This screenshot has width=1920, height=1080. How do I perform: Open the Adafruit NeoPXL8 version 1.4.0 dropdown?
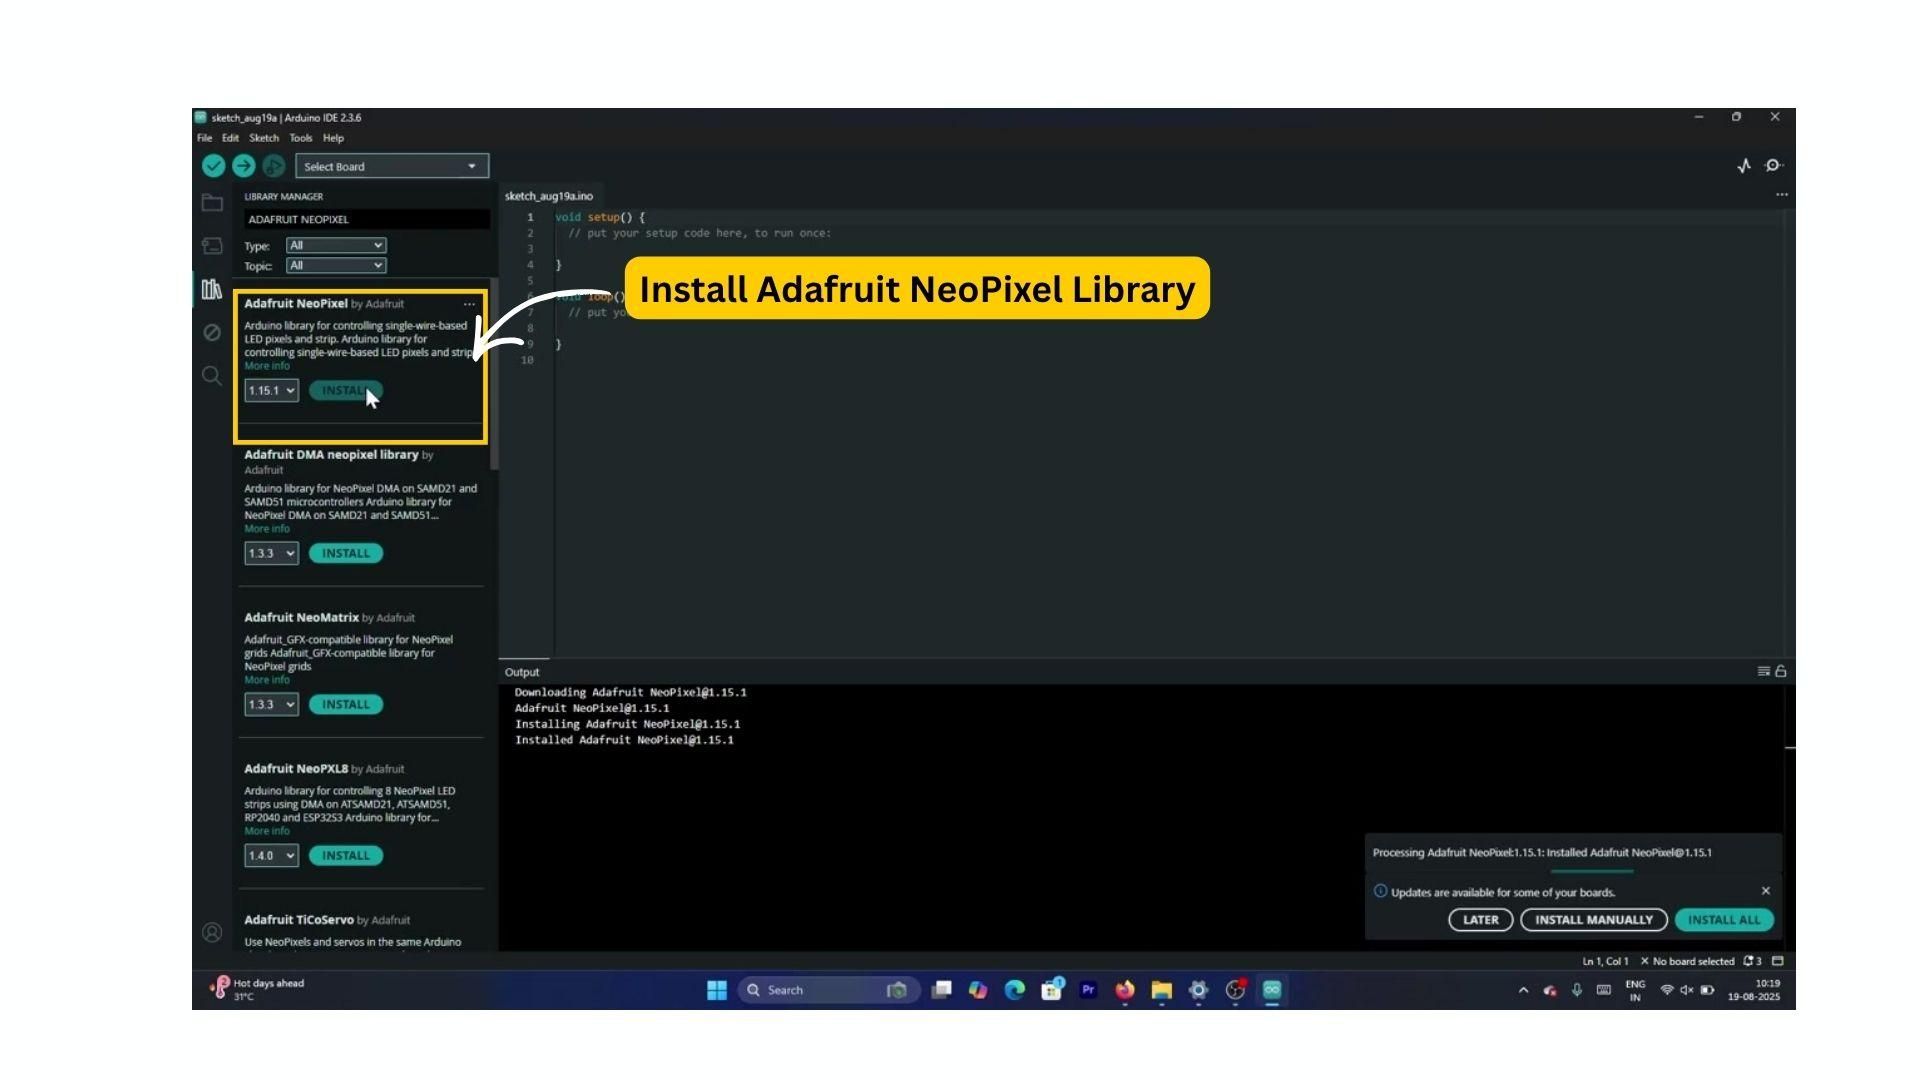(x=271, y=856)
